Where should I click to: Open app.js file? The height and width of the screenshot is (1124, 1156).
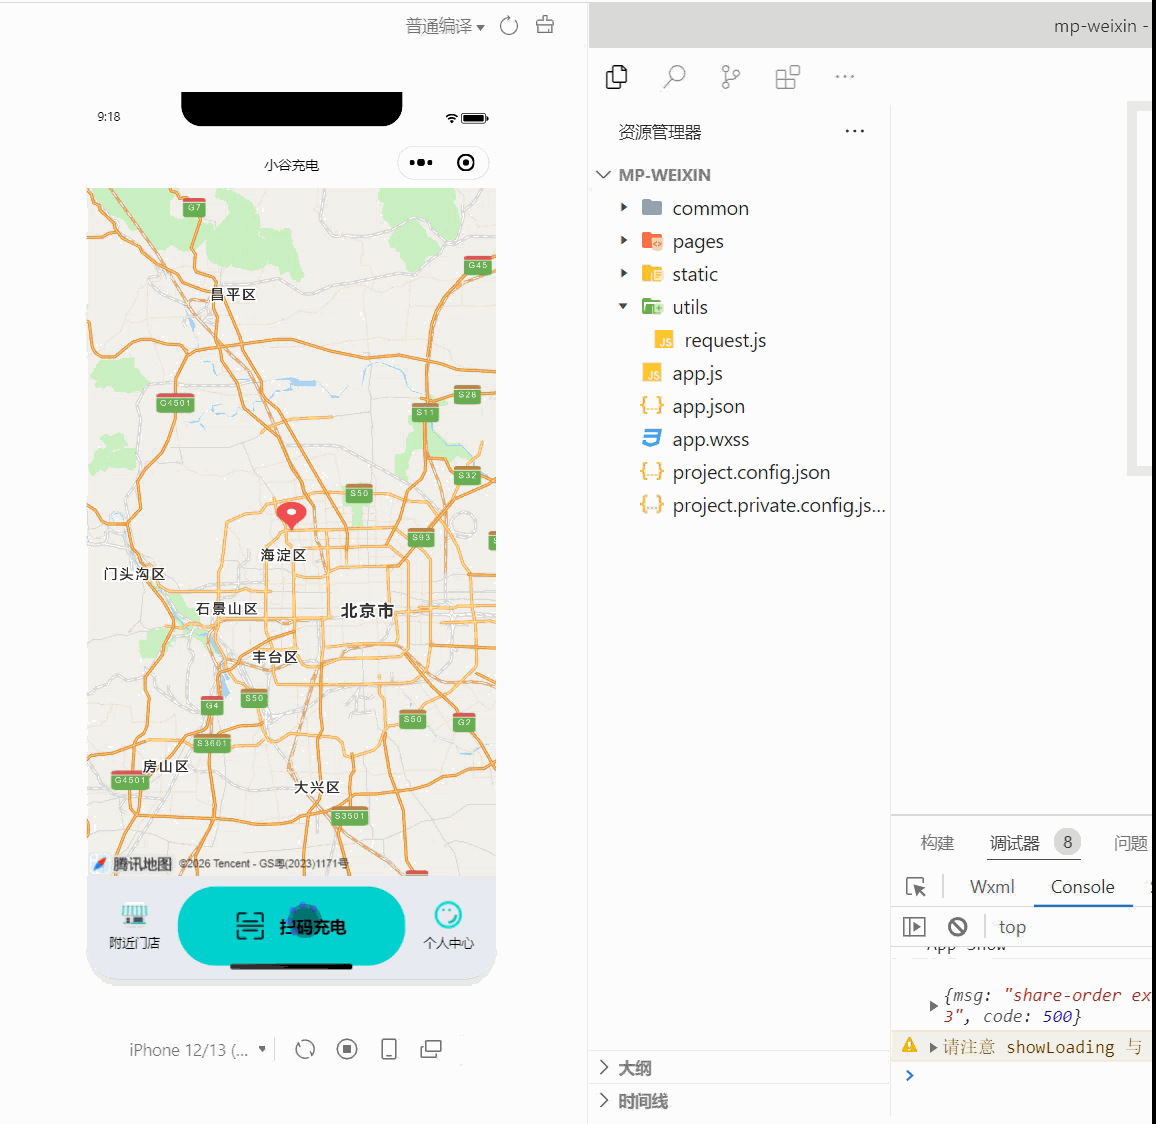click(697, 374)
